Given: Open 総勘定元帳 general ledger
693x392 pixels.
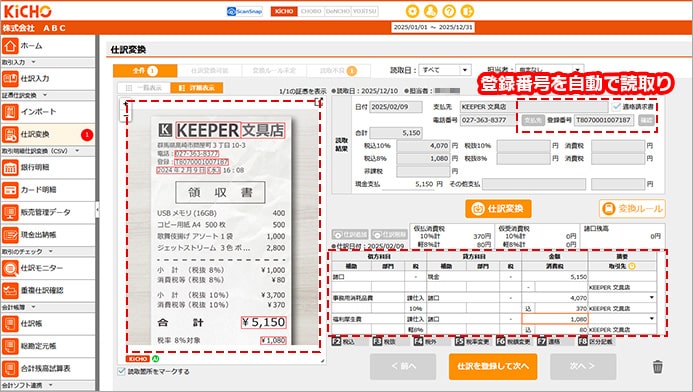Looking at the screenshot, I should click(x=47, y=346).
